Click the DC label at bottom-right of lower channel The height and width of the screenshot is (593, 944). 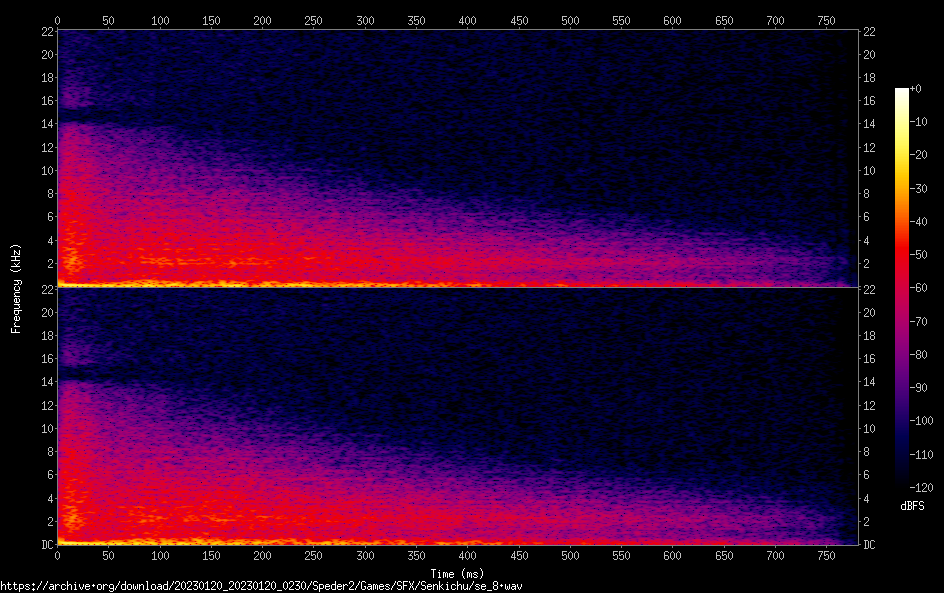tap(870, 544)
